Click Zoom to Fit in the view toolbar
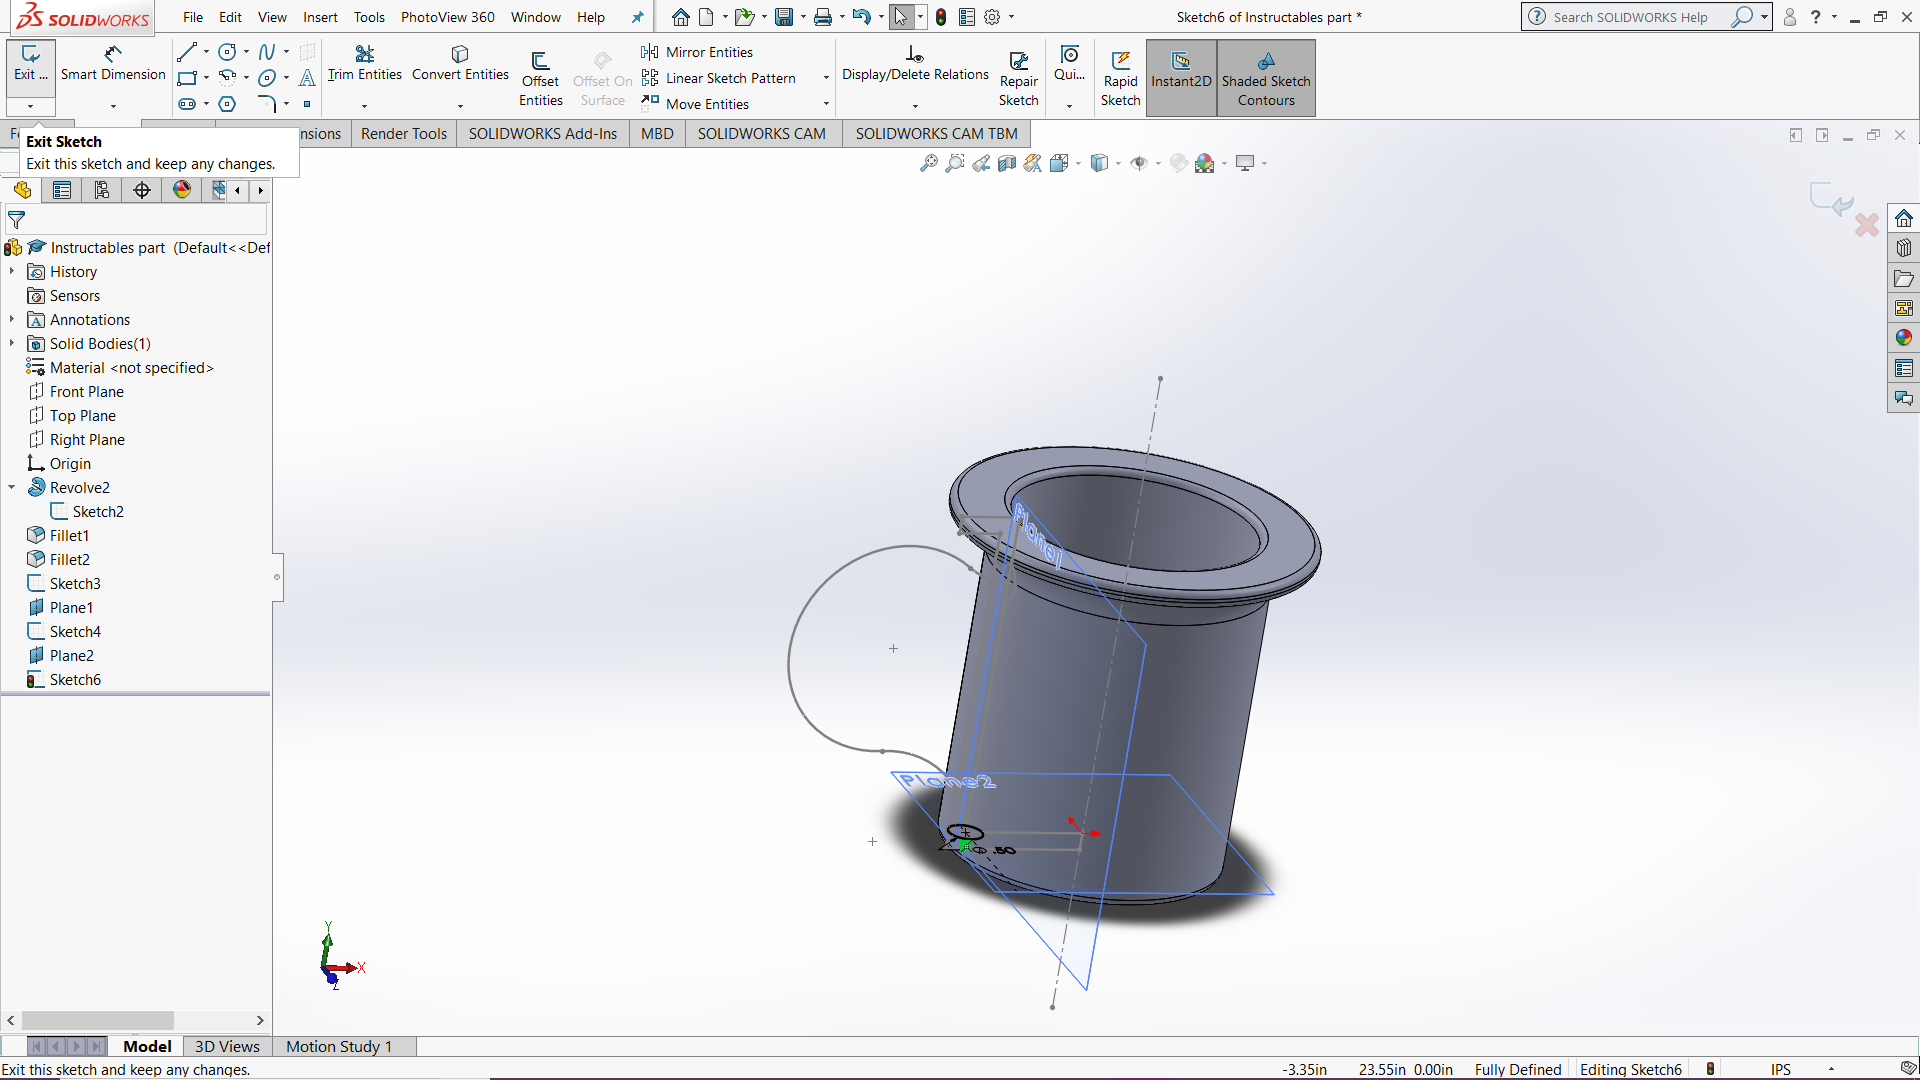The height and width of the screenshot is (1080, 1920). (x=927, y=162)
